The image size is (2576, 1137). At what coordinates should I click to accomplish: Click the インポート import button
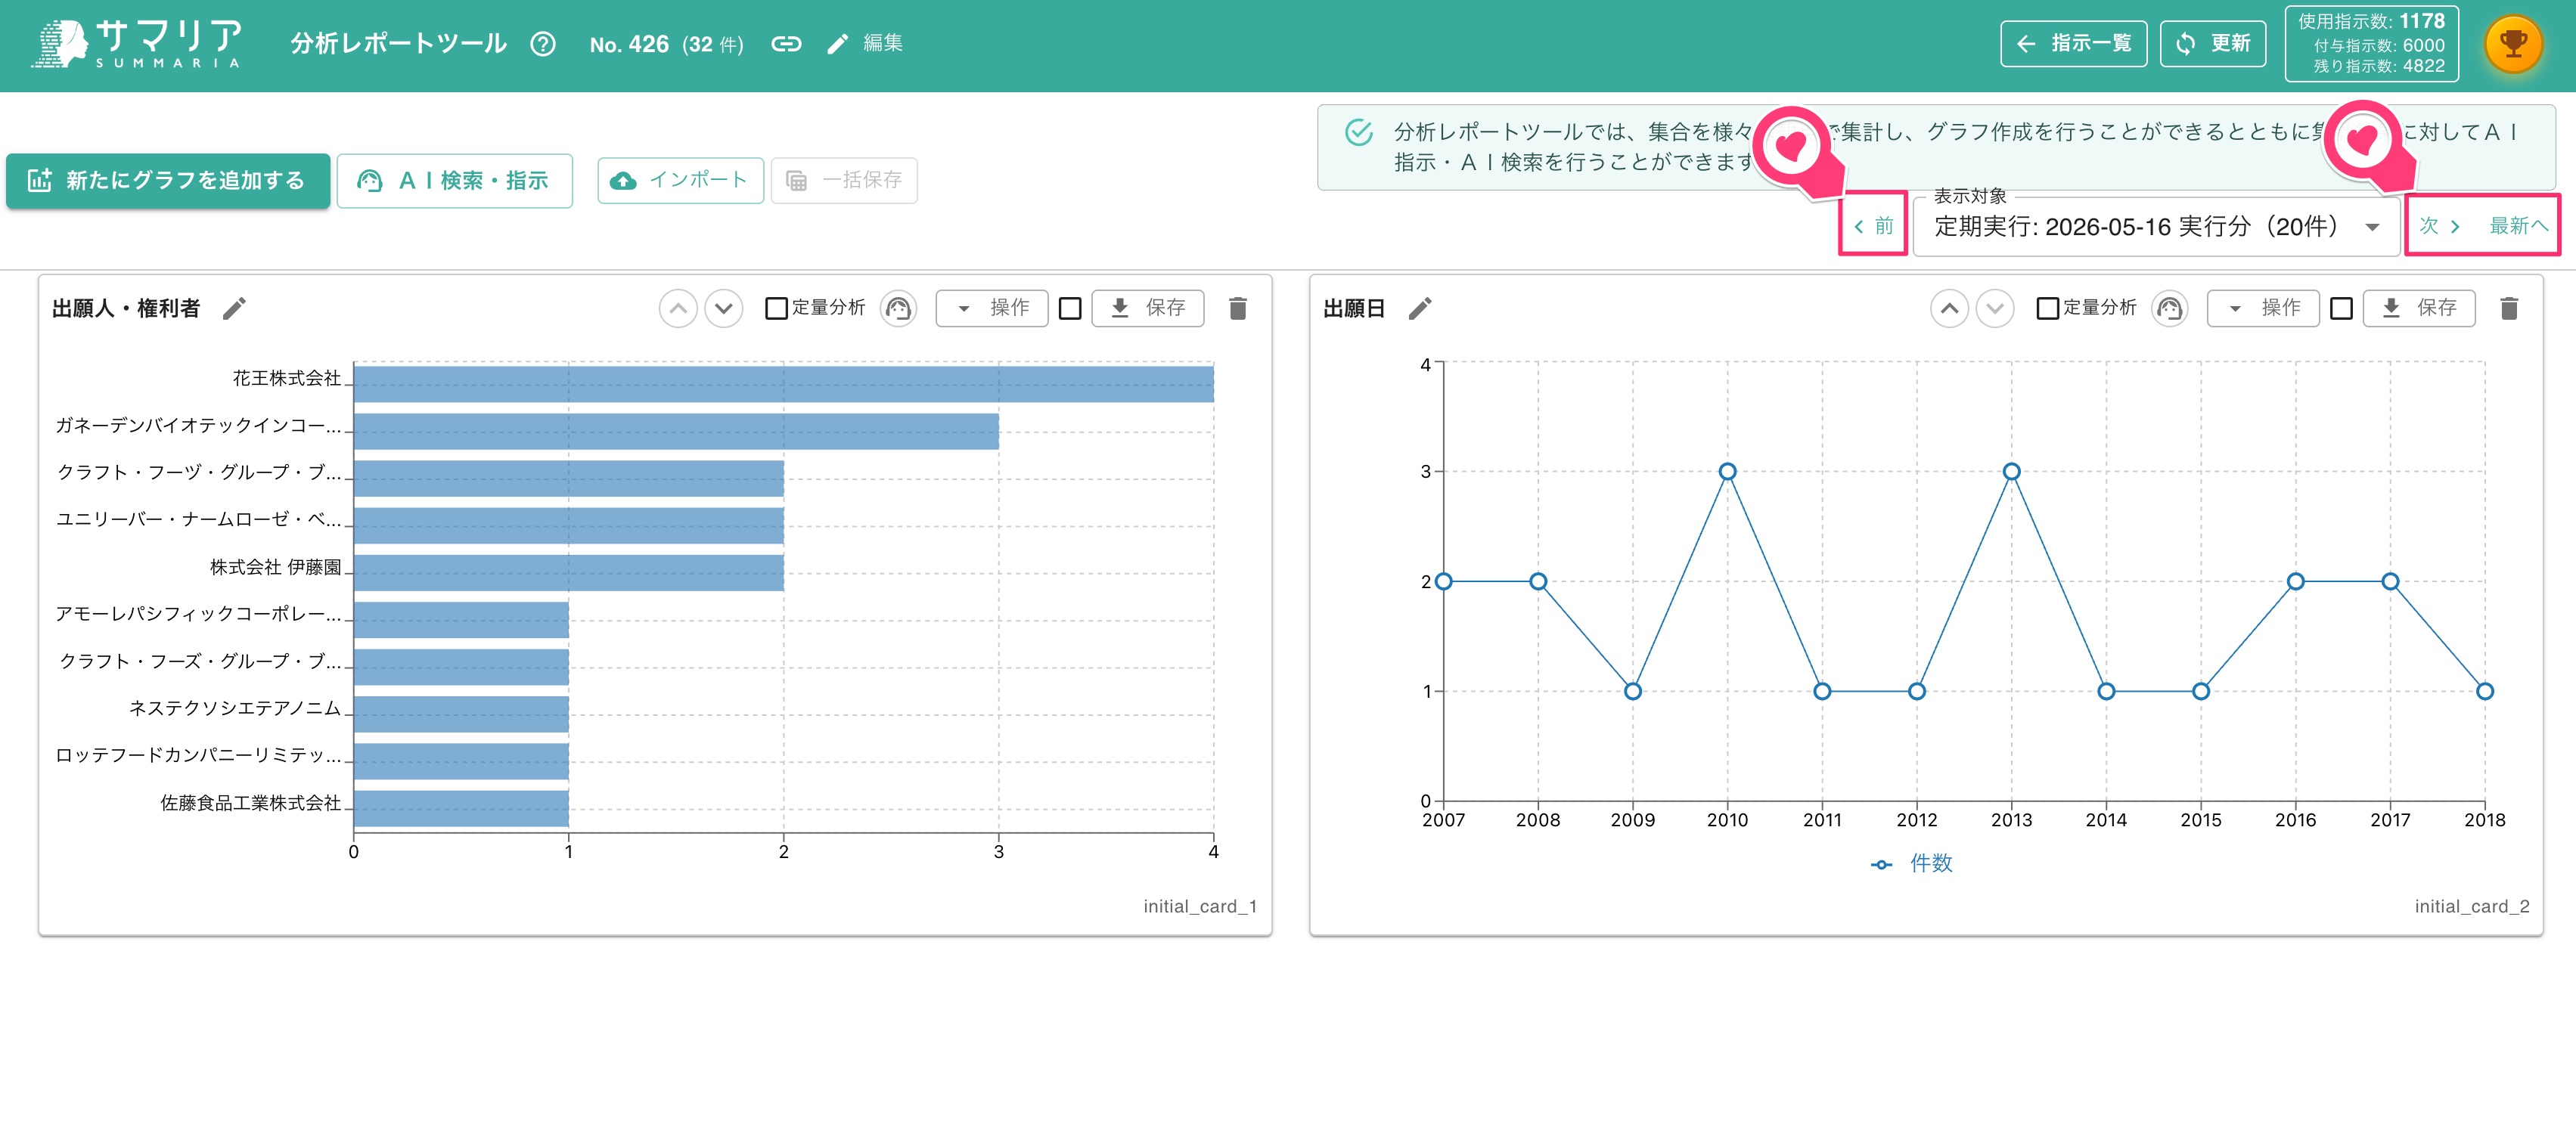680,180
